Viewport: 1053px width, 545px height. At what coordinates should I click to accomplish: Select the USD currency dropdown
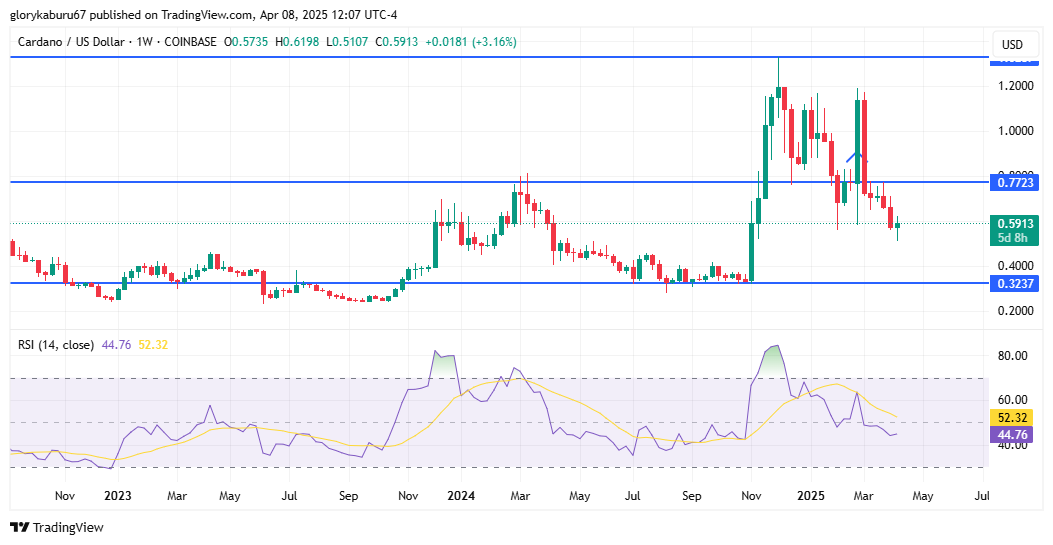(1012, 45)
